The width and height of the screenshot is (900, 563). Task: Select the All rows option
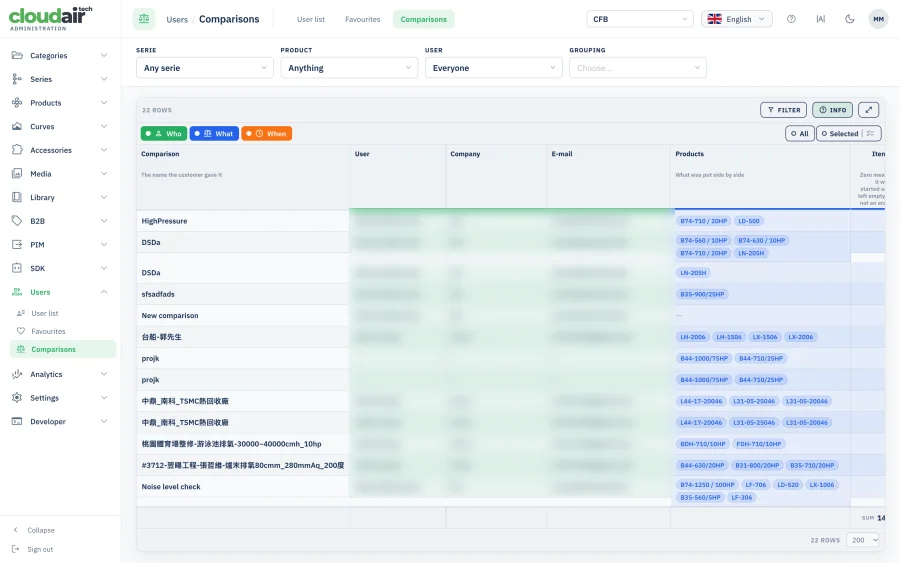pyautogui.click(x=800, y=134)
